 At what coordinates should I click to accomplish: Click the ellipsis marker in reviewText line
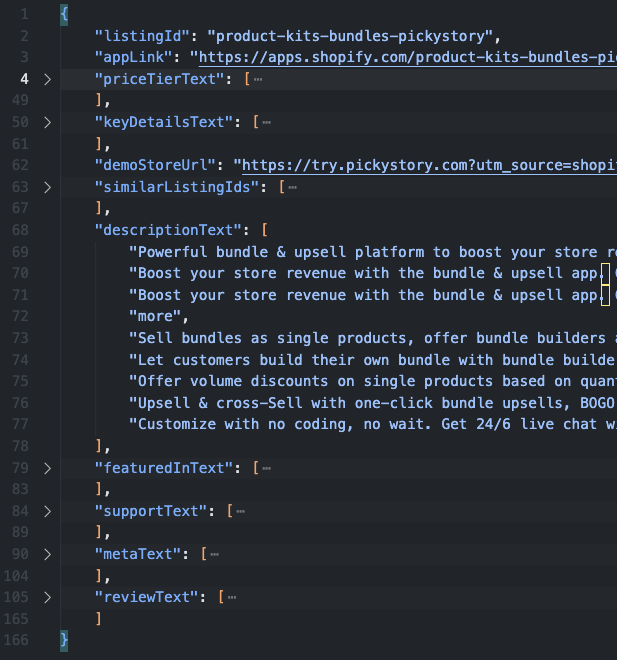(x=232, y=597)
